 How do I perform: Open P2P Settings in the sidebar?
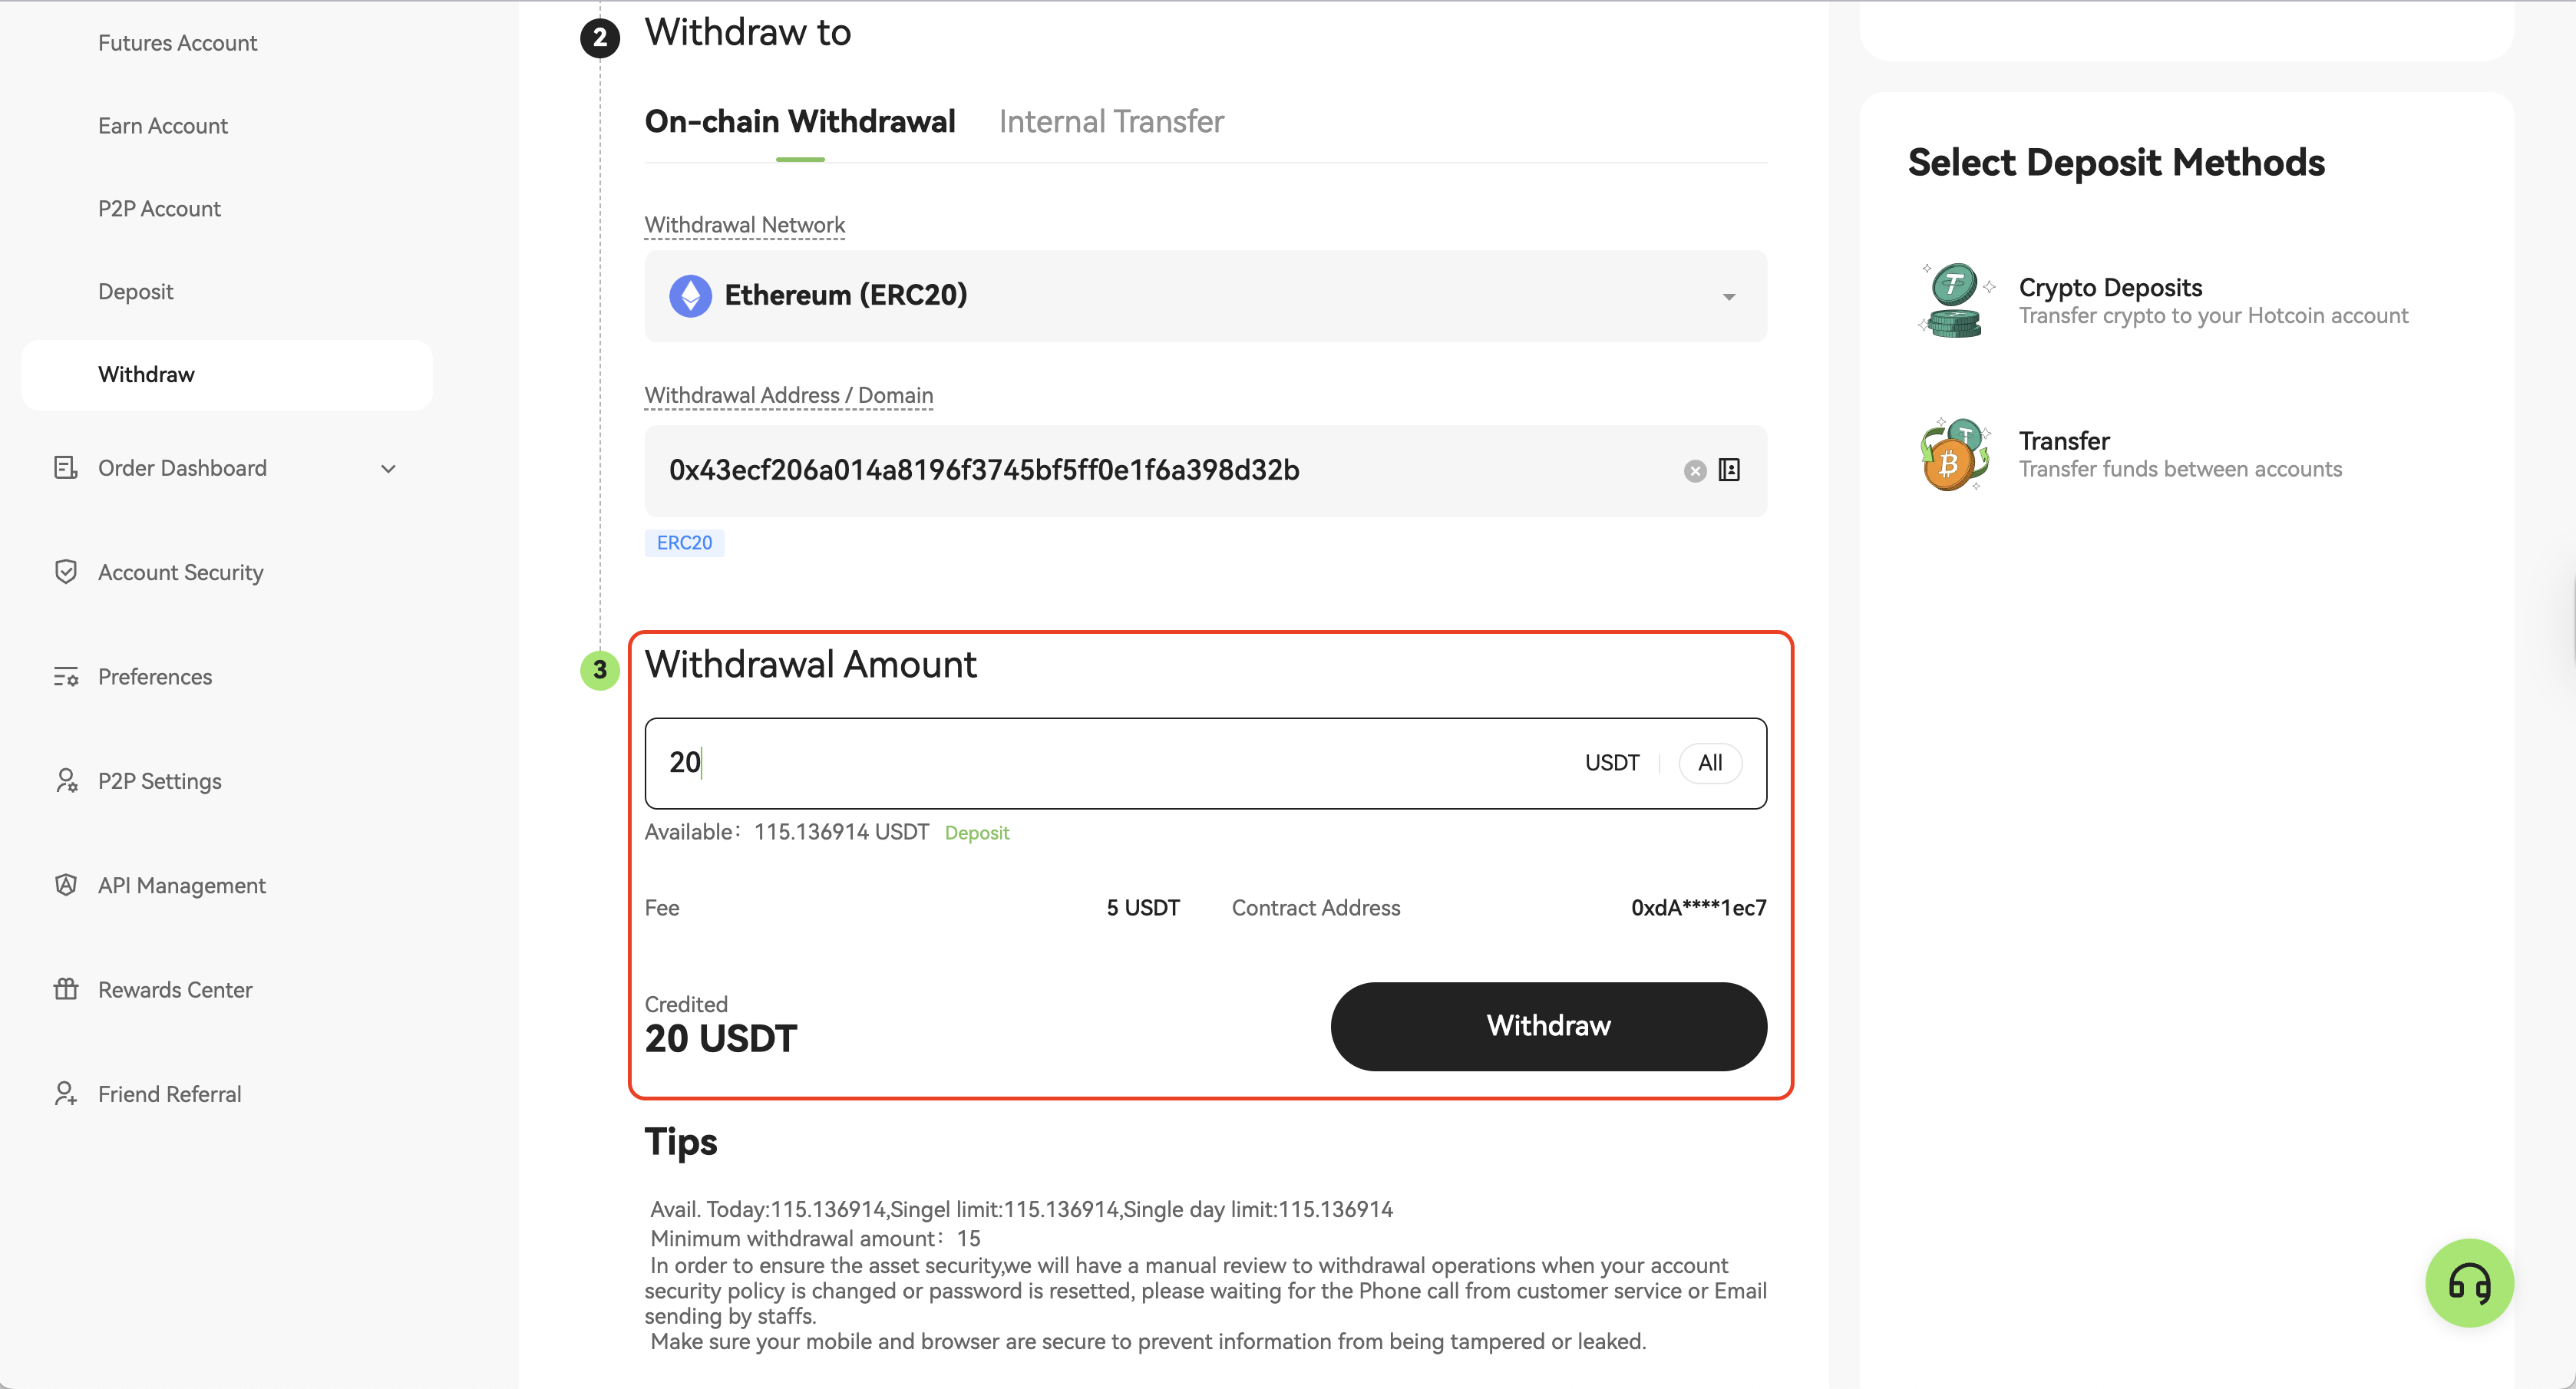tap(160, 781)
